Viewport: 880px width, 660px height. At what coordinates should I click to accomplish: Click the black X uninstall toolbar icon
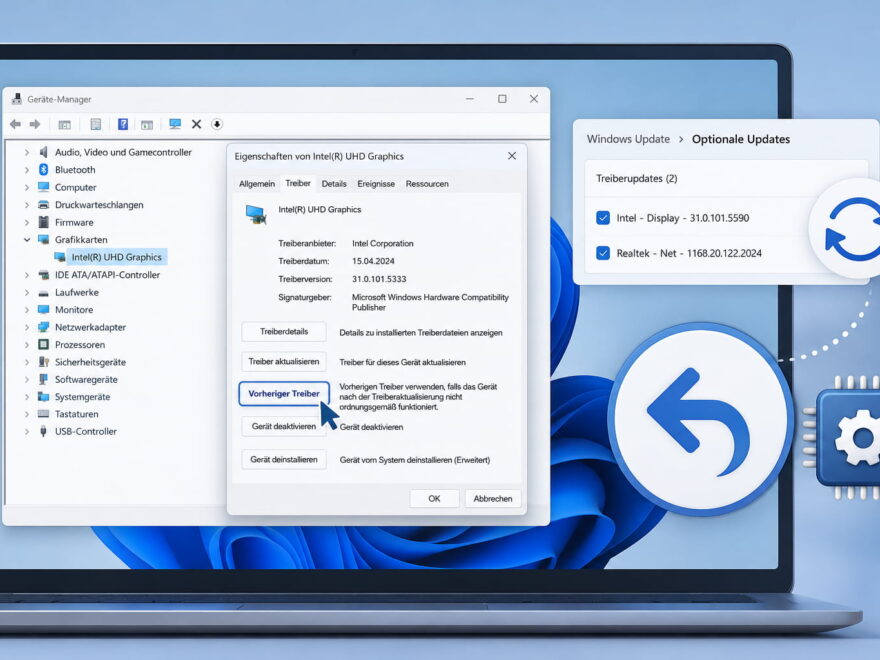[196, 124]
